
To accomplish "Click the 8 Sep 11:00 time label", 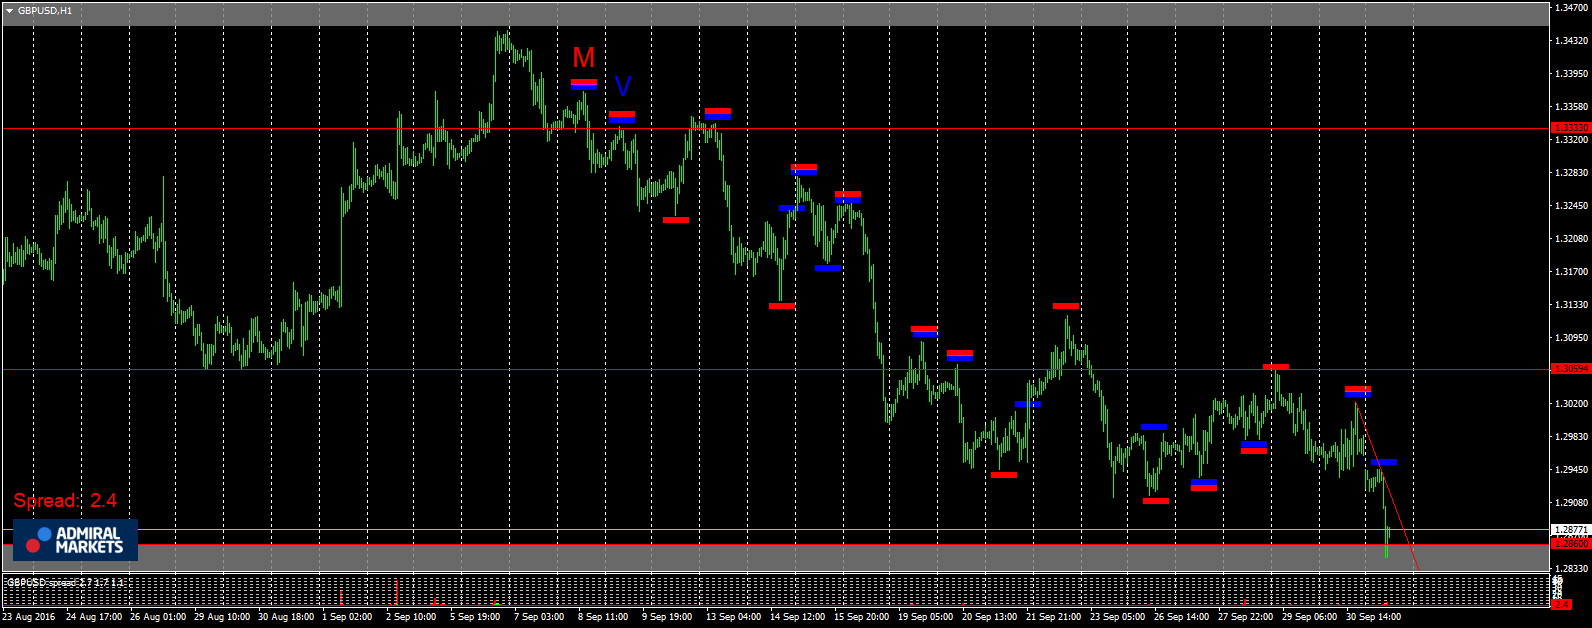I will (603, 617).
